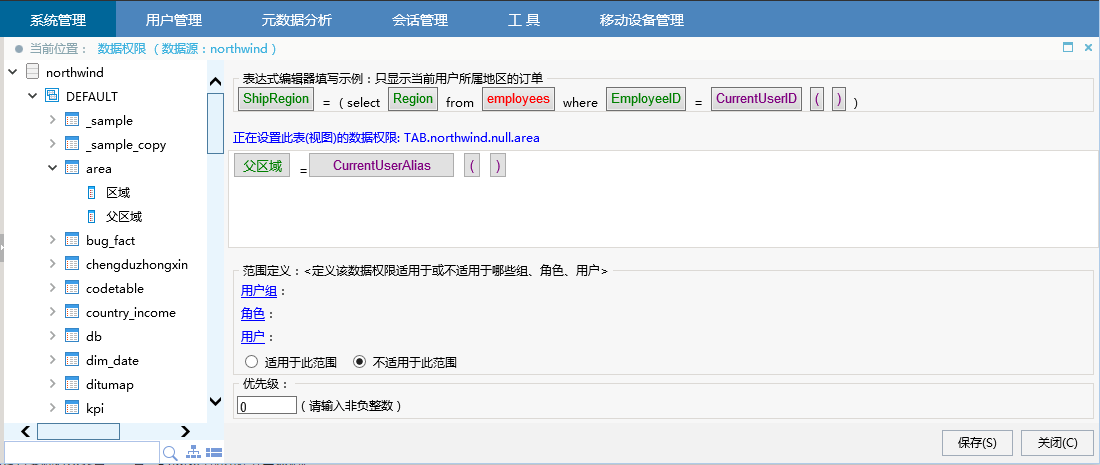Expand the bug_fact table node
1100x465 pixels.
[x=52, y=241]
